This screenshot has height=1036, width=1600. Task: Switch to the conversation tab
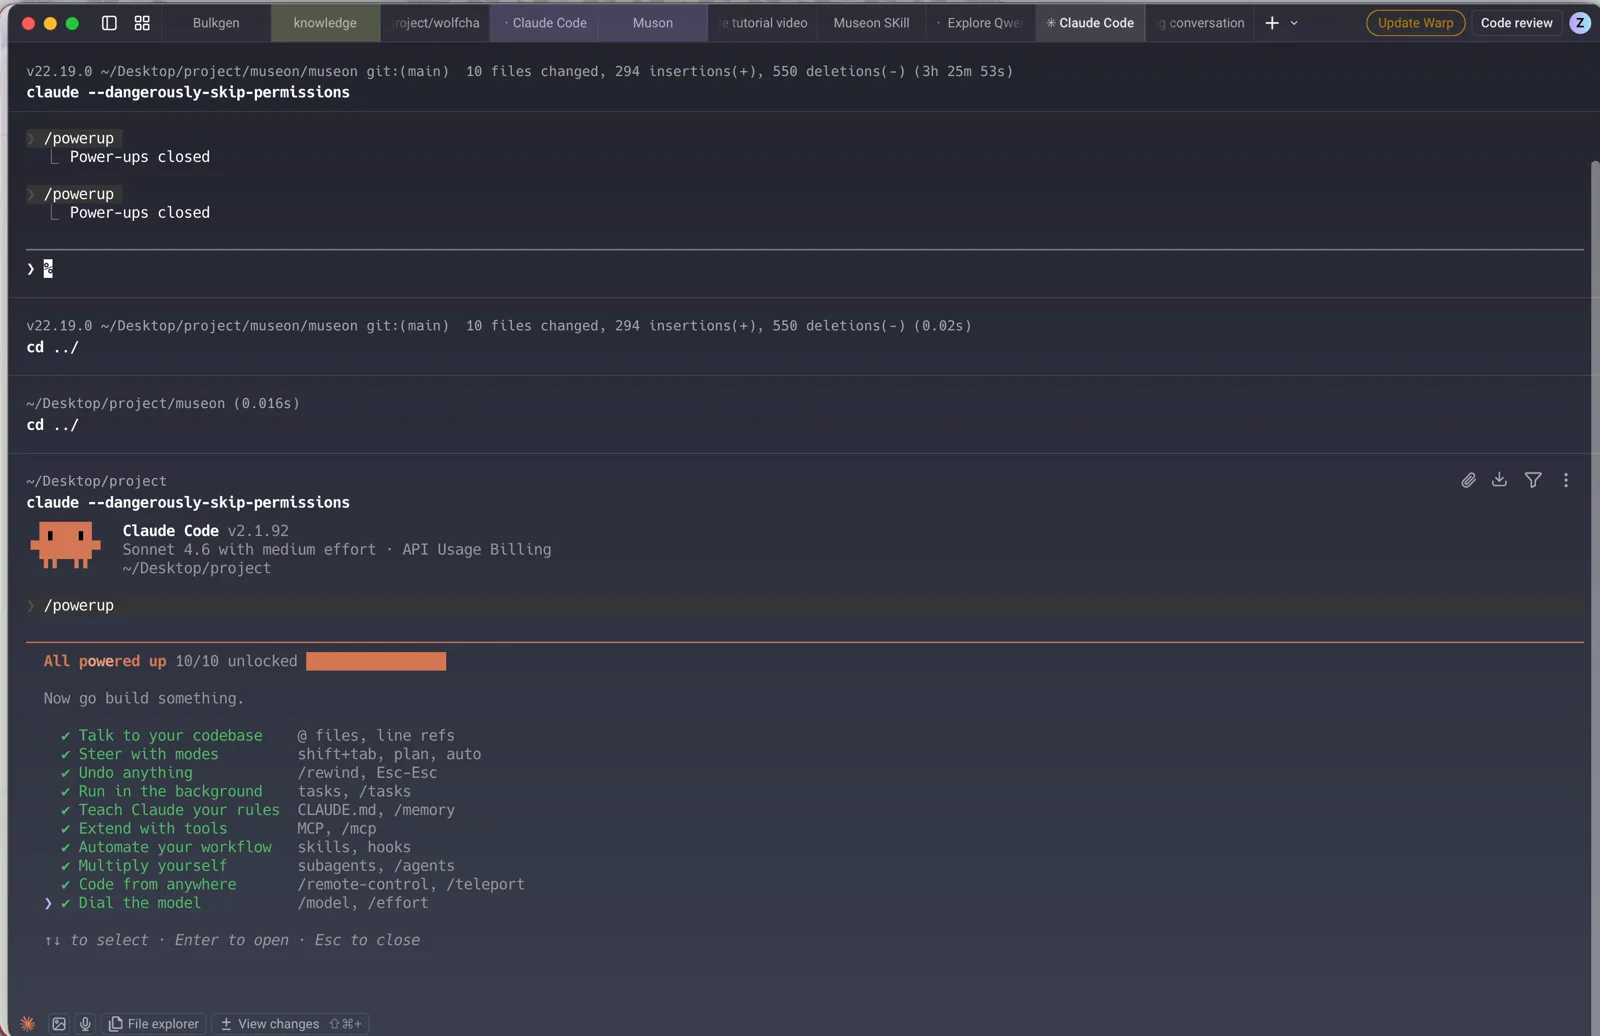click(x=1200, y=23)
